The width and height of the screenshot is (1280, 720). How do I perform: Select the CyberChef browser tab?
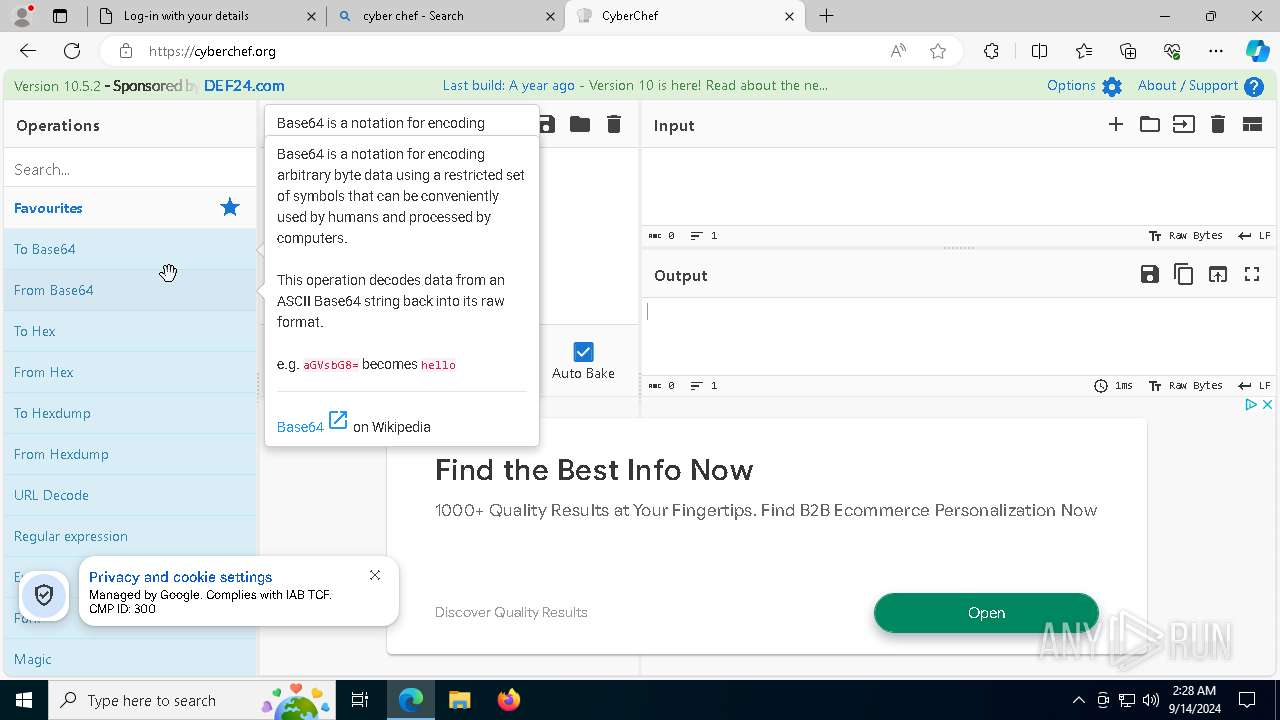(685, 16)
